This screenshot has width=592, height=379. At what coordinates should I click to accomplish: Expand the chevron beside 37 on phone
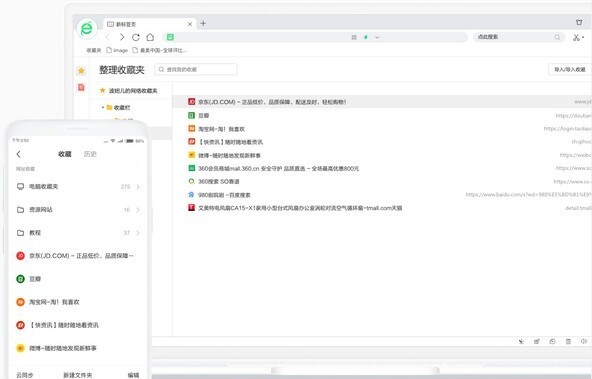pyautogui.click(x=138, y=233)
